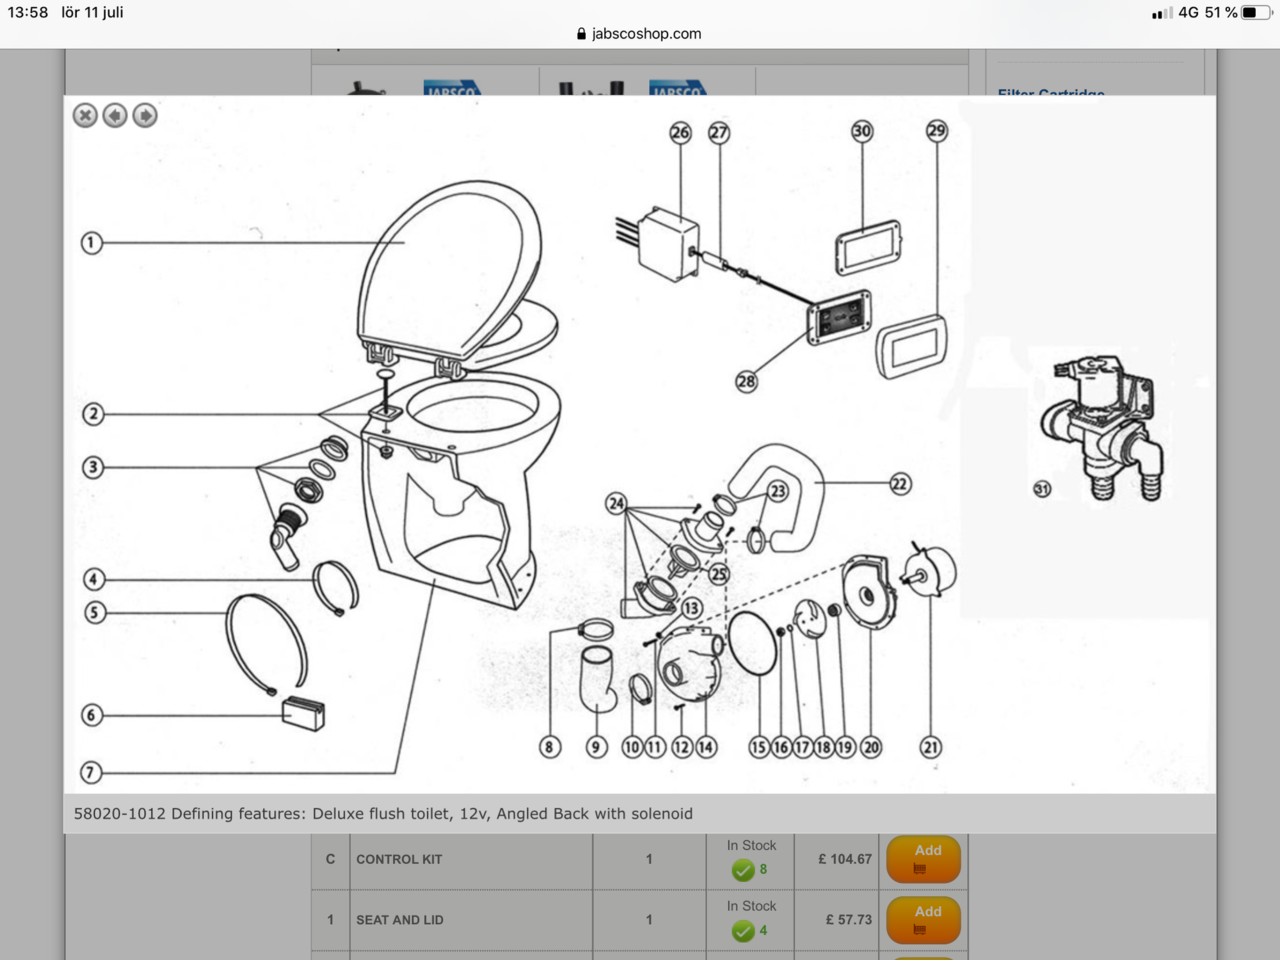Add CONTROL KIT to the basket
Screen dimensions: 1280x960
click(923, 859)
